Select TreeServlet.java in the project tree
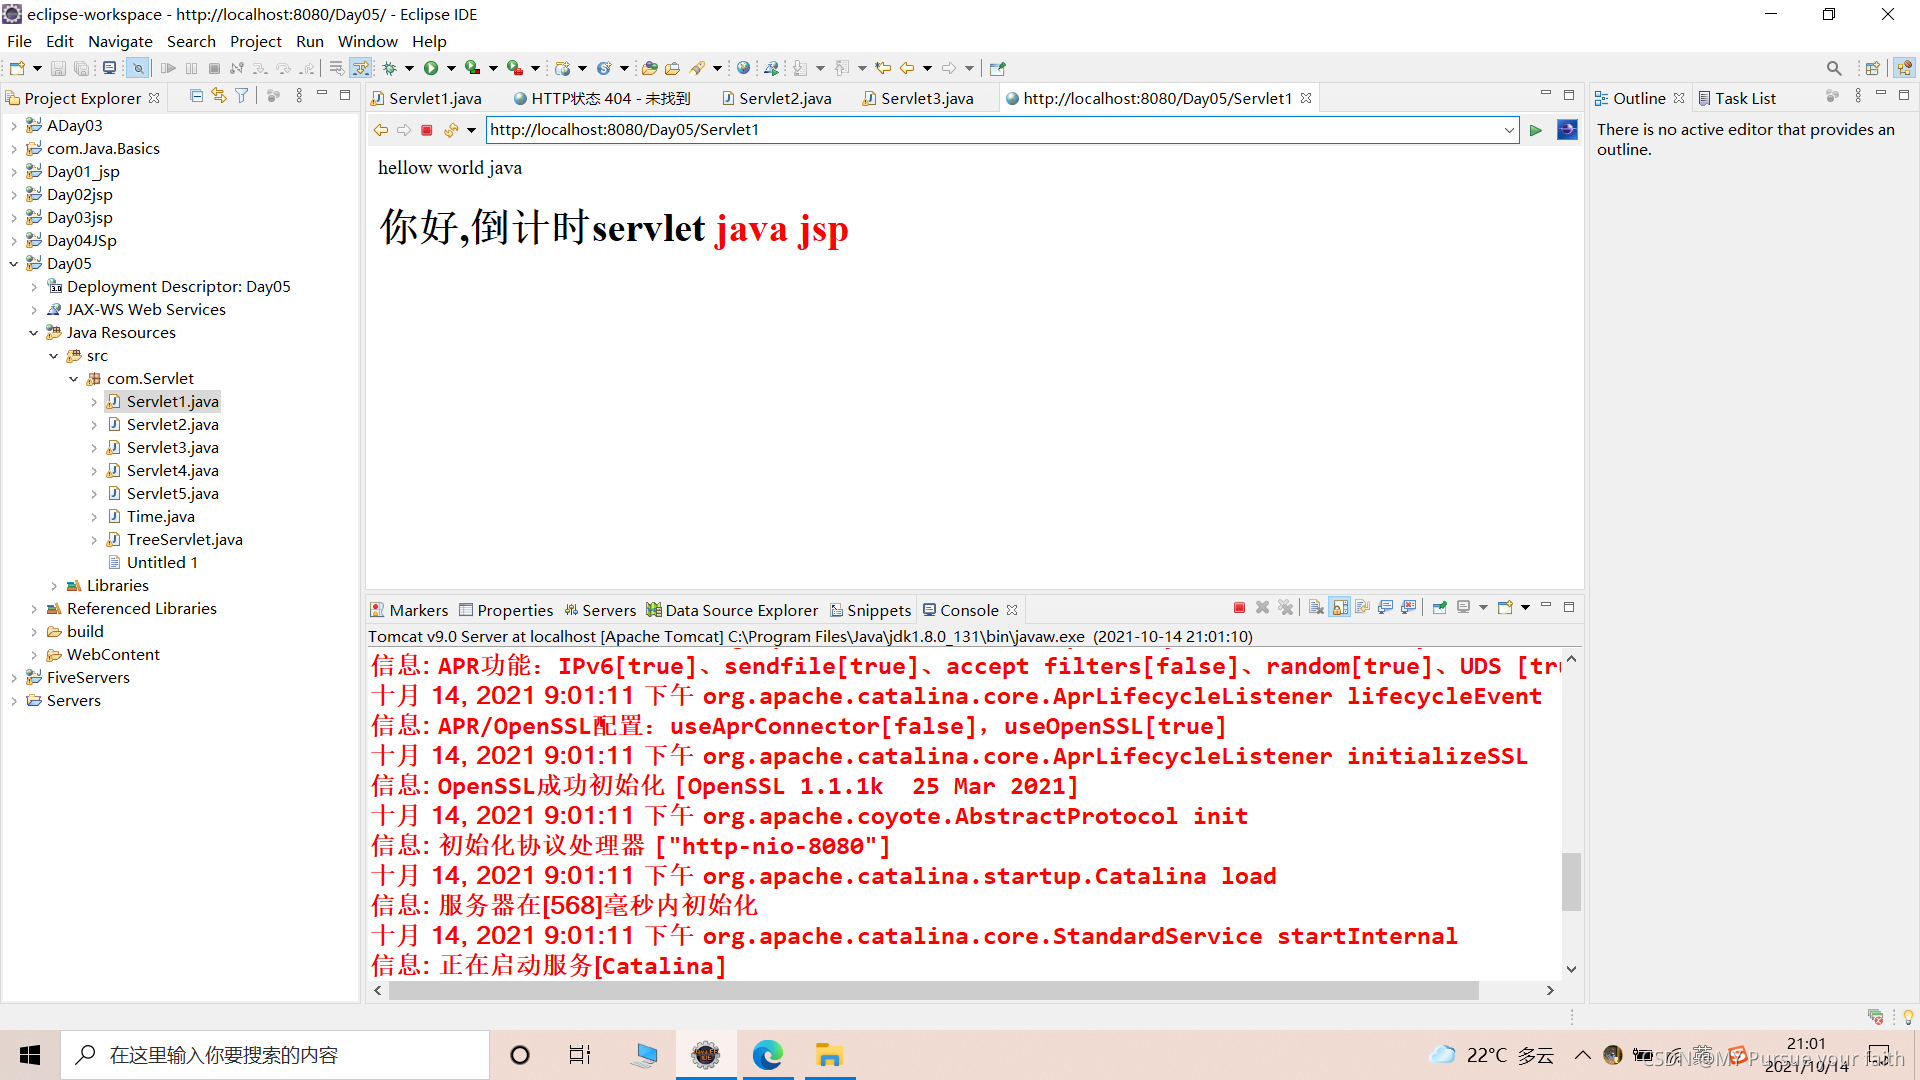Image resolution: width=1920 pixels, height=1080 pixels. [184, 540]
